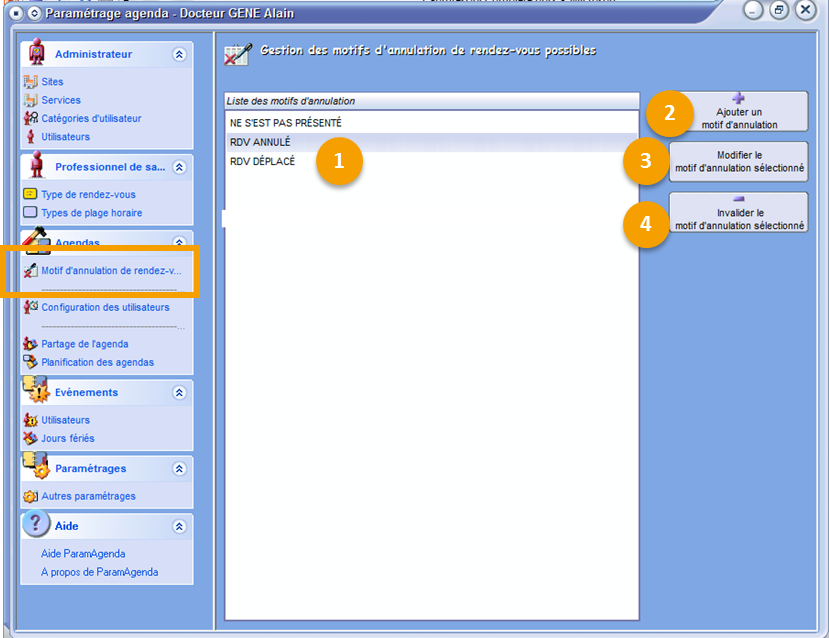This screenshot has height=638, width=829.
Task: Click the Professionnel de santé header icon
Action: pos(36,165)
